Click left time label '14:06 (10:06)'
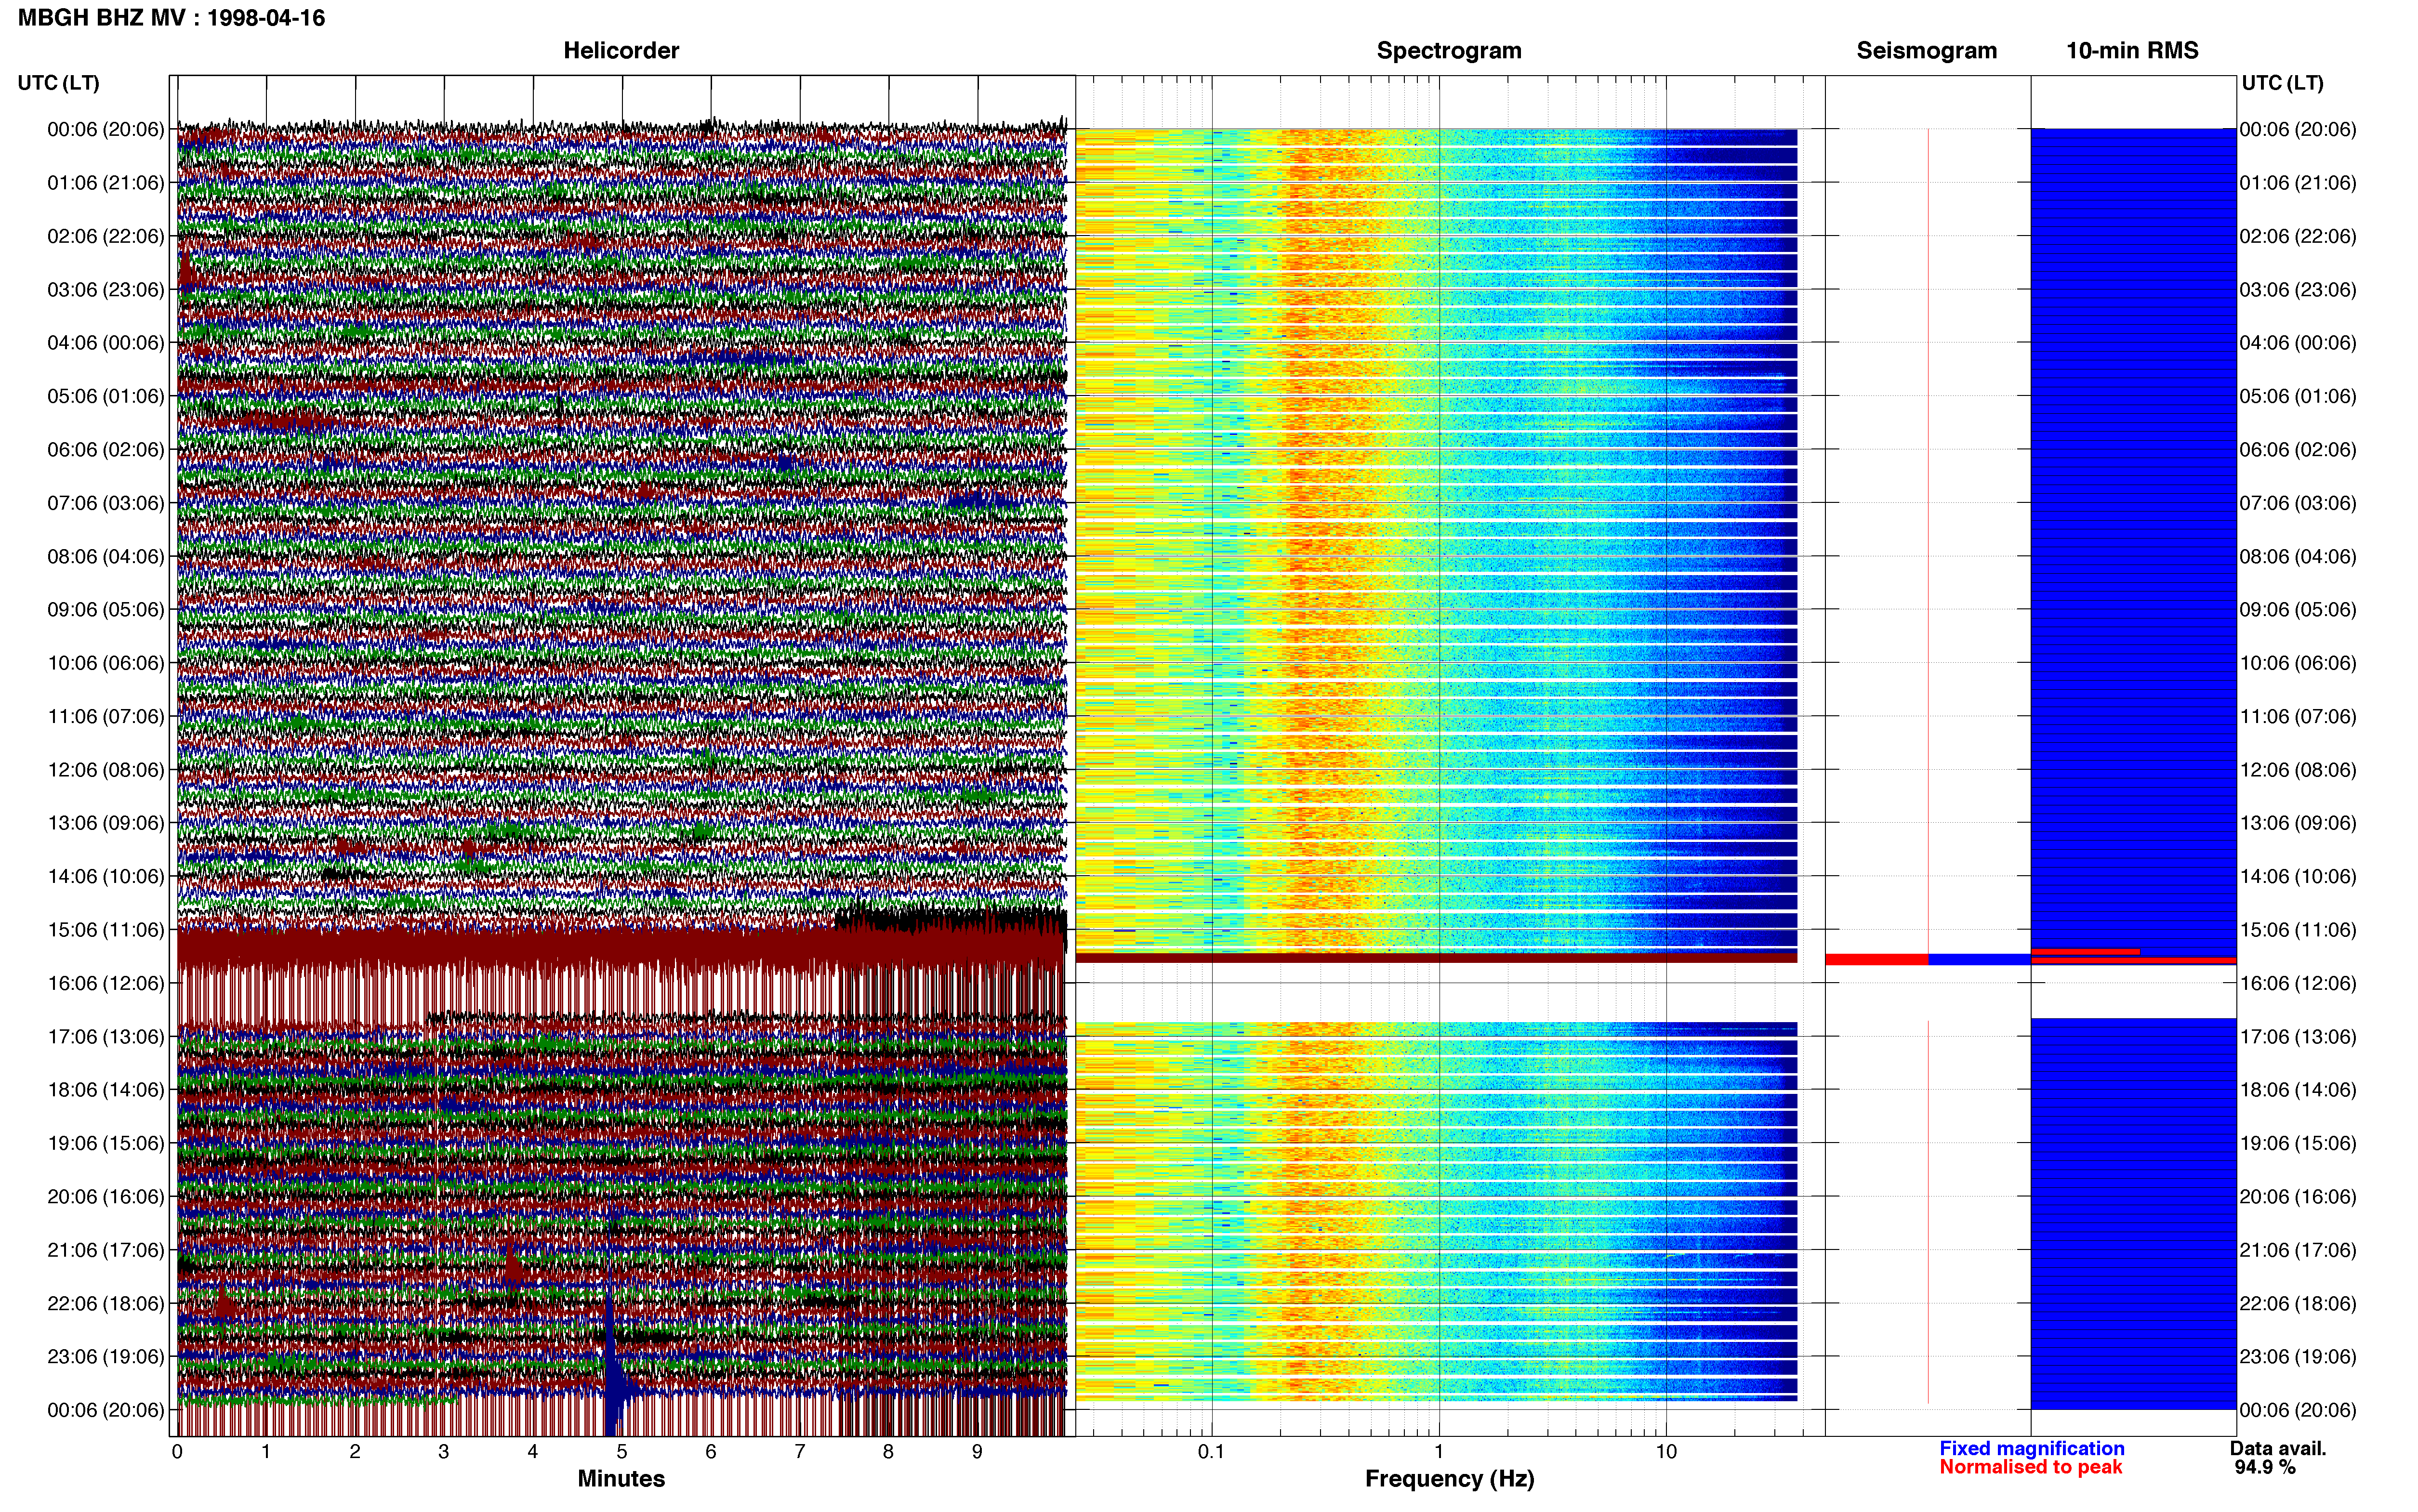Screen dimensions: 2418x1512 105,877
